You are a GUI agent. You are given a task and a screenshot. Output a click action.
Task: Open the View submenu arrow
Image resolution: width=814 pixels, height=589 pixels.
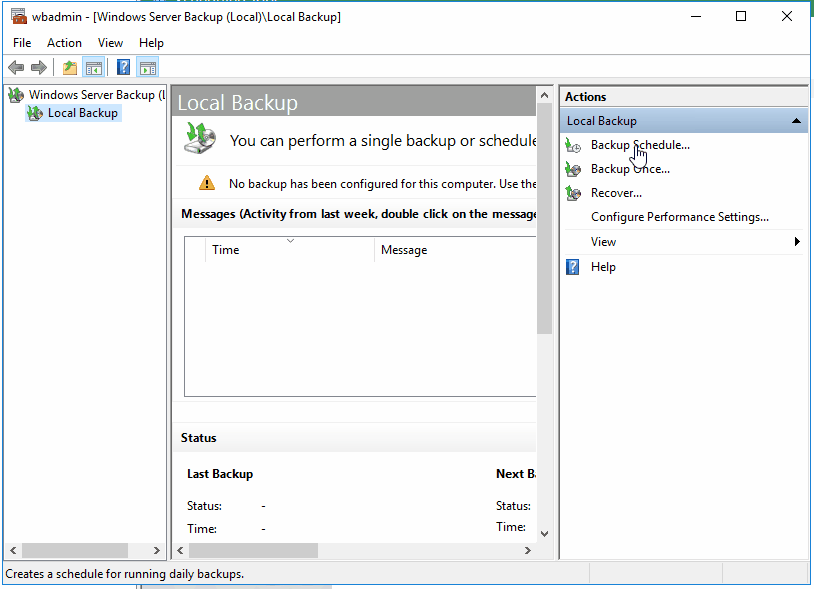pos(797,241)
